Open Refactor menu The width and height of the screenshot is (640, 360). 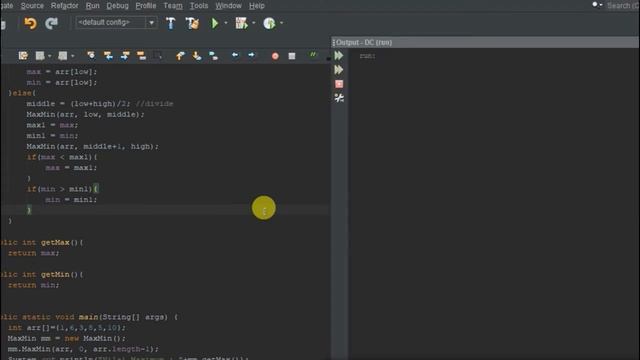click(x=64, y=6)
